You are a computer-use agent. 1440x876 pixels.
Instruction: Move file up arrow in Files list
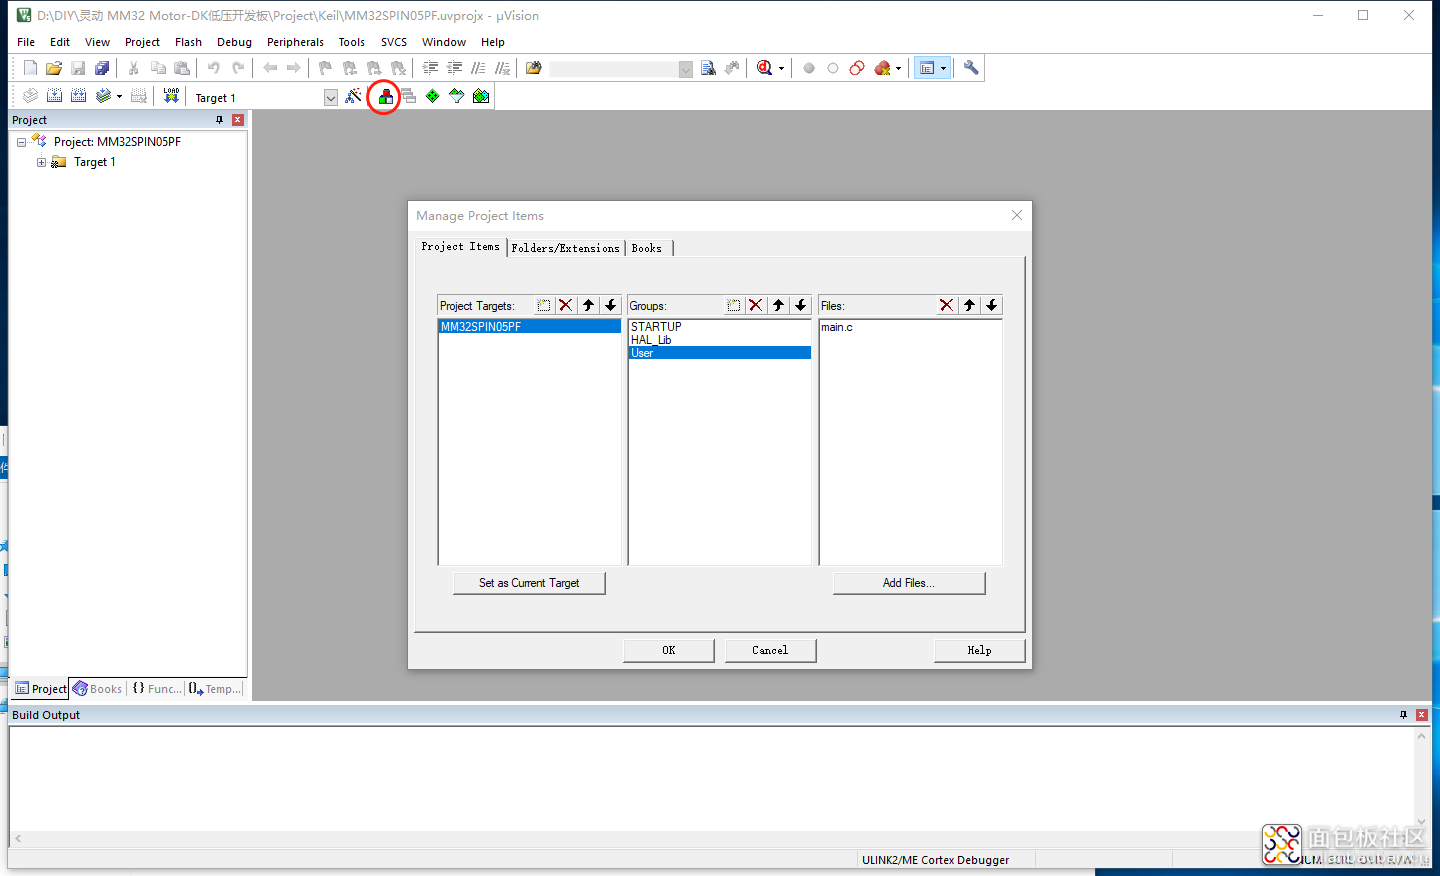[x=969, y=305]
